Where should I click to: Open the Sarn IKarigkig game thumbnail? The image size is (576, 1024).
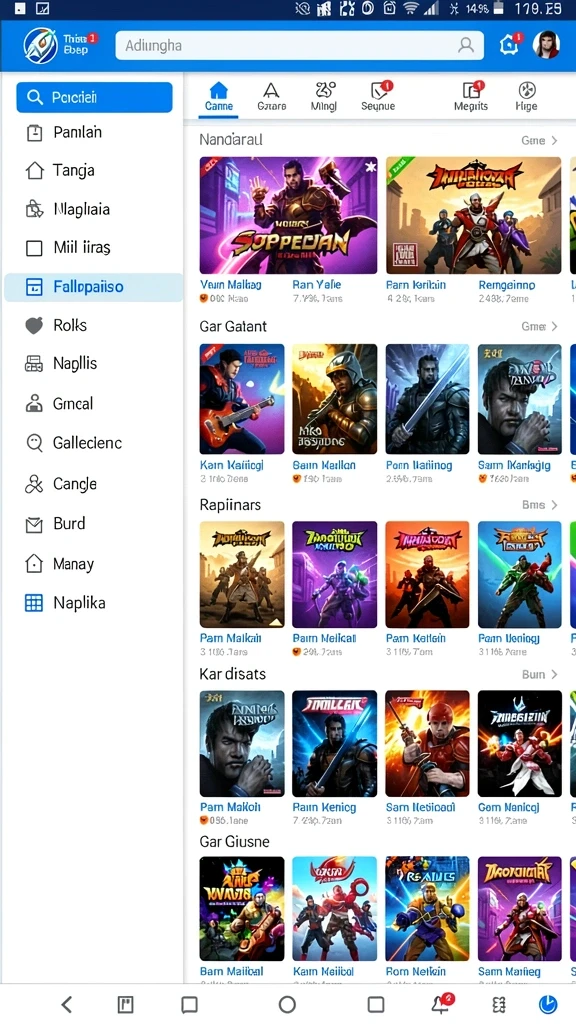(520, 399)
